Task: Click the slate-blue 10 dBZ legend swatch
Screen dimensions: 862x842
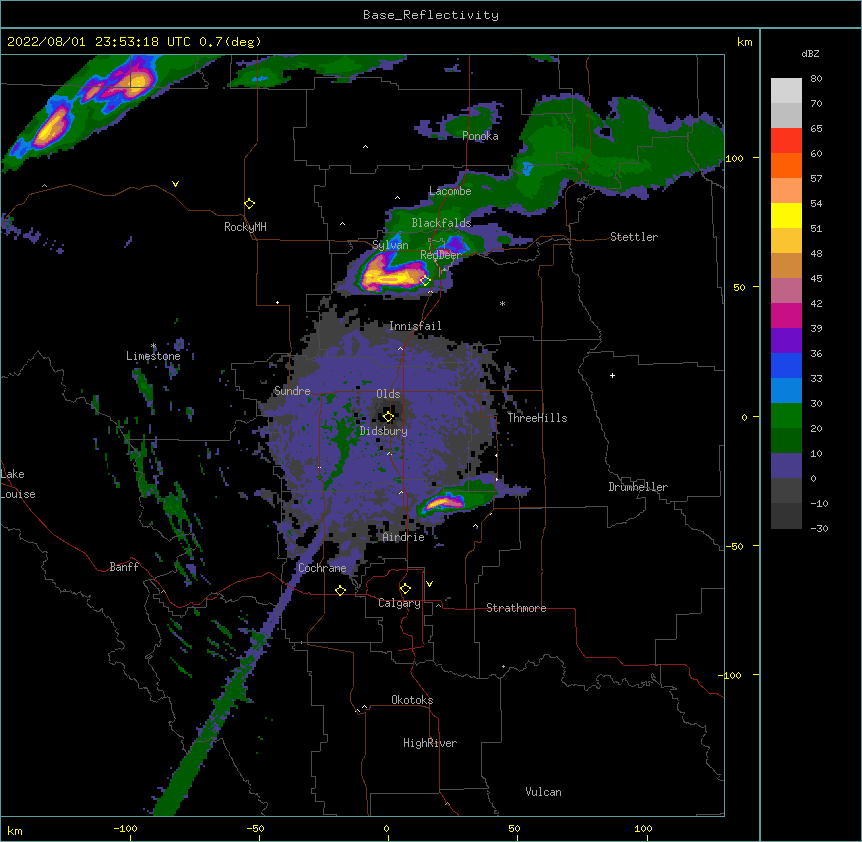Action: [x=786, y=466]
